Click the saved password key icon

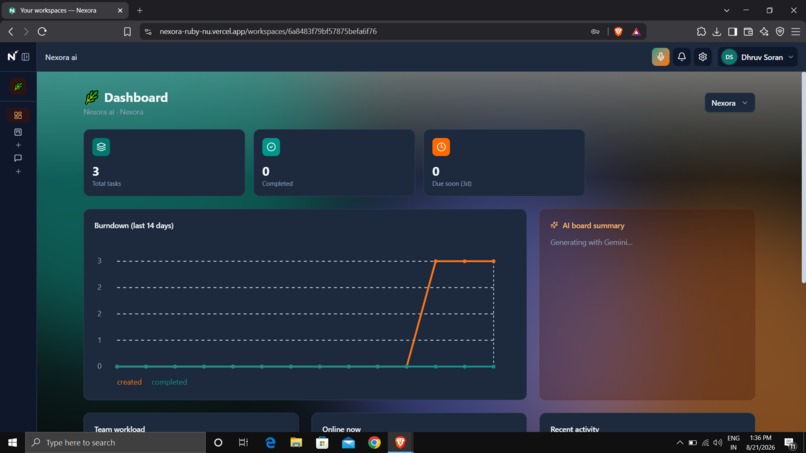pyautogui.click(x=595, y=31)
